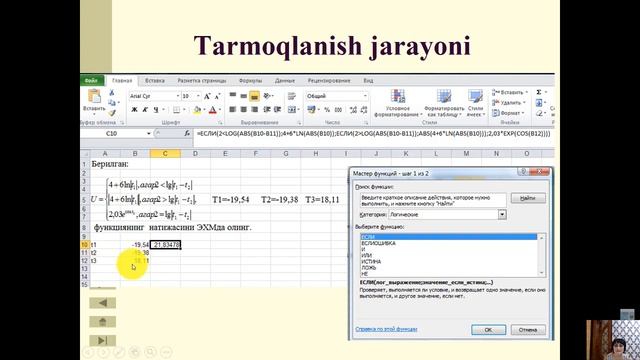640x360 pixels.
Task: Select ЕСЛИ in the function list
Action: (x=449, y=237)
